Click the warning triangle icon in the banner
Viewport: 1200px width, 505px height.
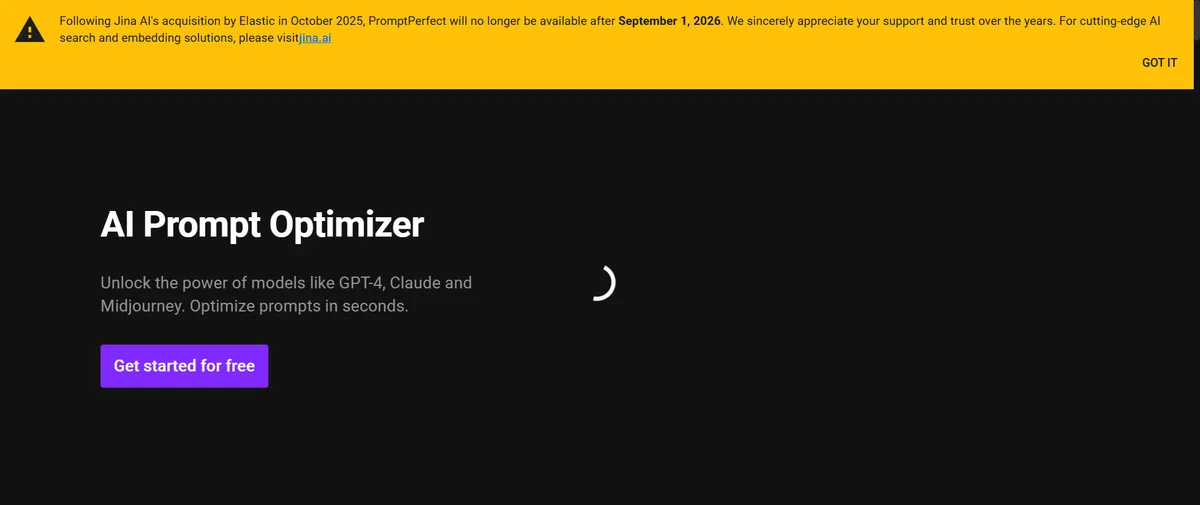point(30,29)
